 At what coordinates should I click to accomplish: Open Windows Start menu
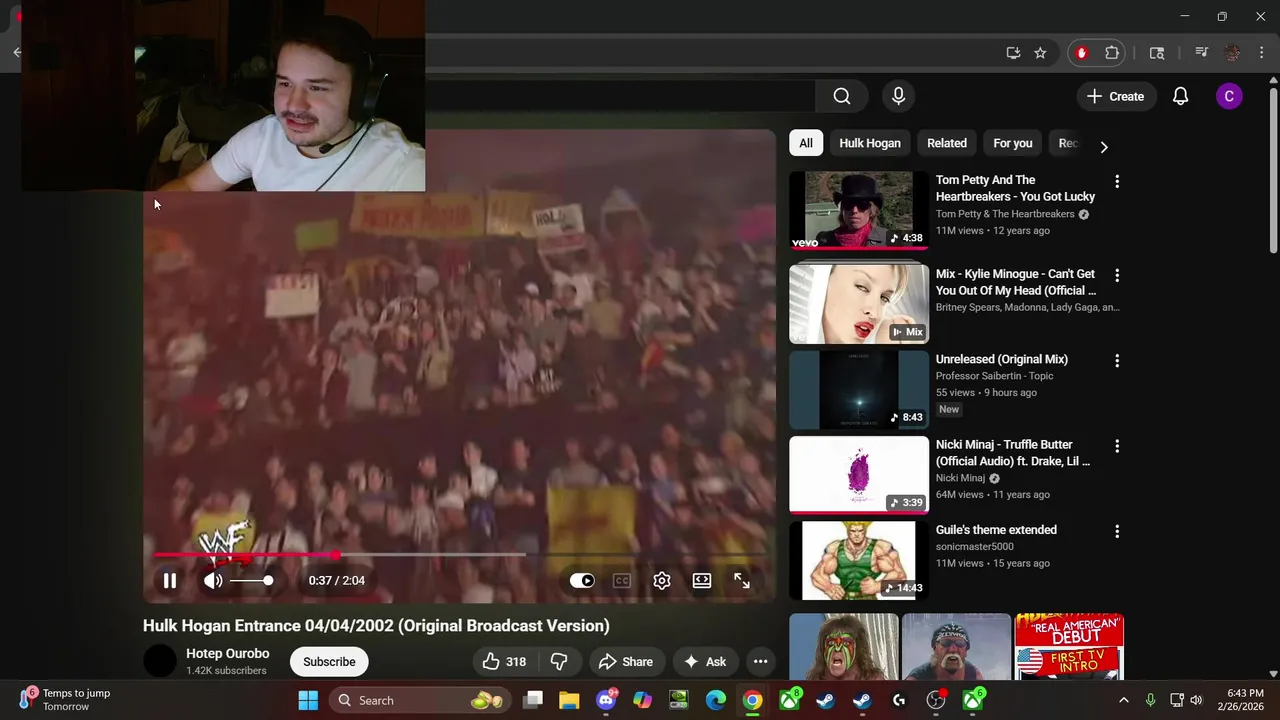click(308, 700)
